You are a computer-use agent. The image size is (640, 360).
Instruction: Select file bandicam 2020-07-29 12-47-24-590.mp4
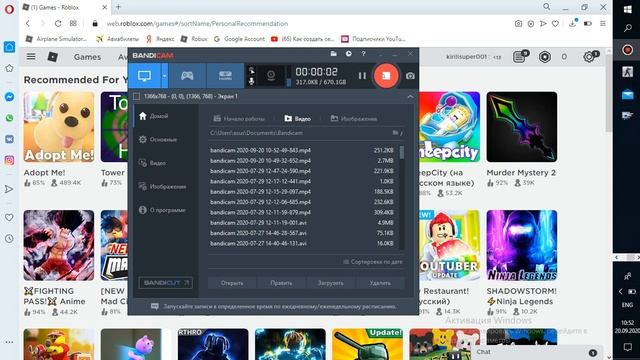pos(302,171)
